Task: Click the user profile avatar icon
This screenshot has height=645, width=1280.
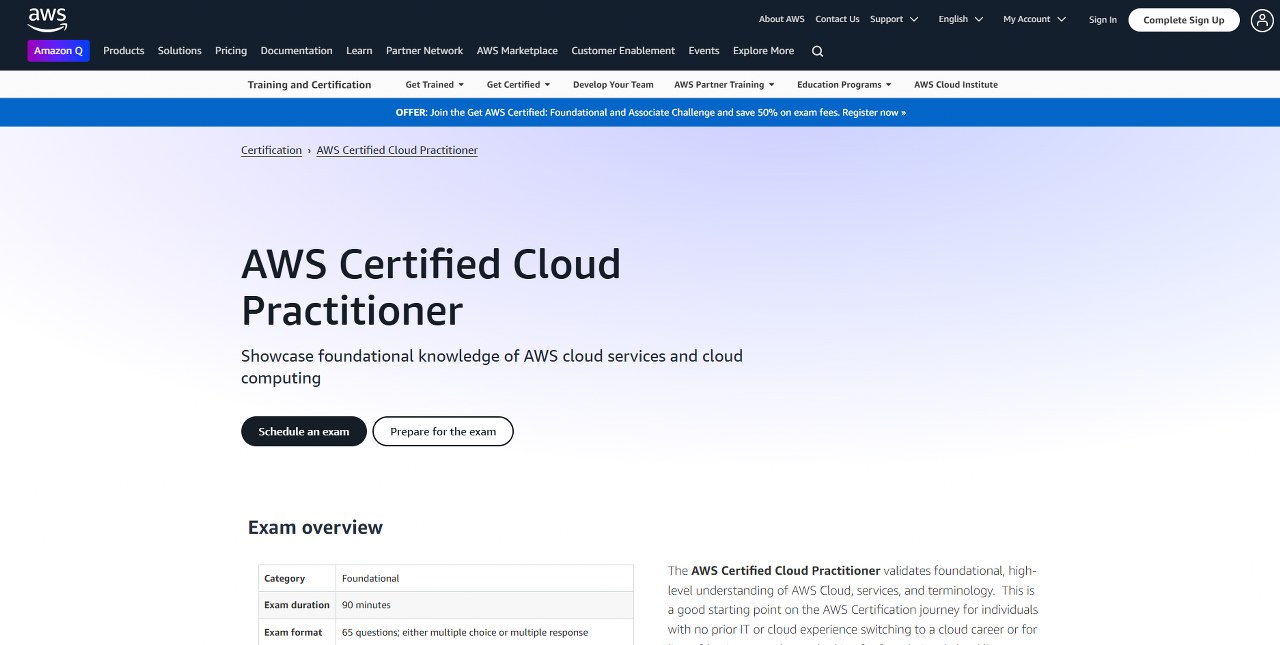Action: coord(1262,20)
